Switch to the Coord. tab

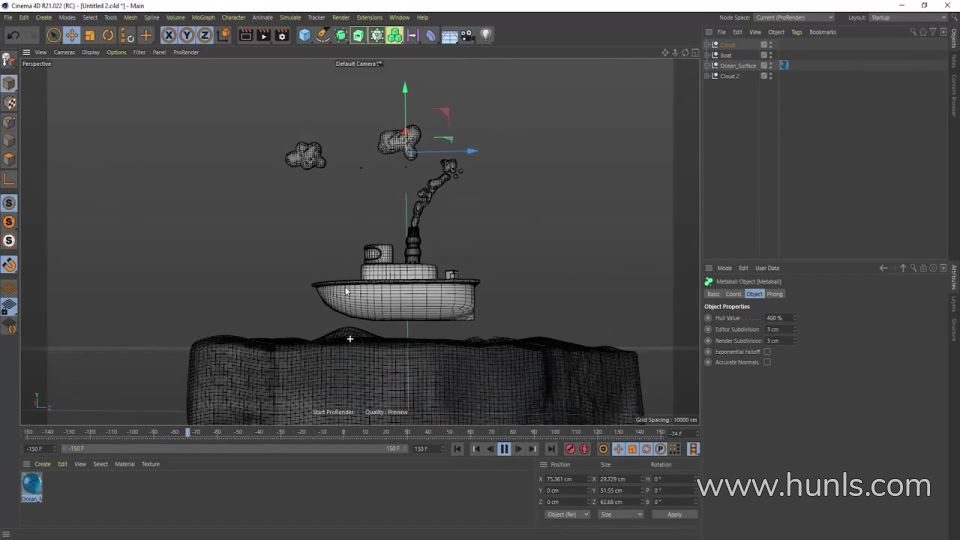734,294
